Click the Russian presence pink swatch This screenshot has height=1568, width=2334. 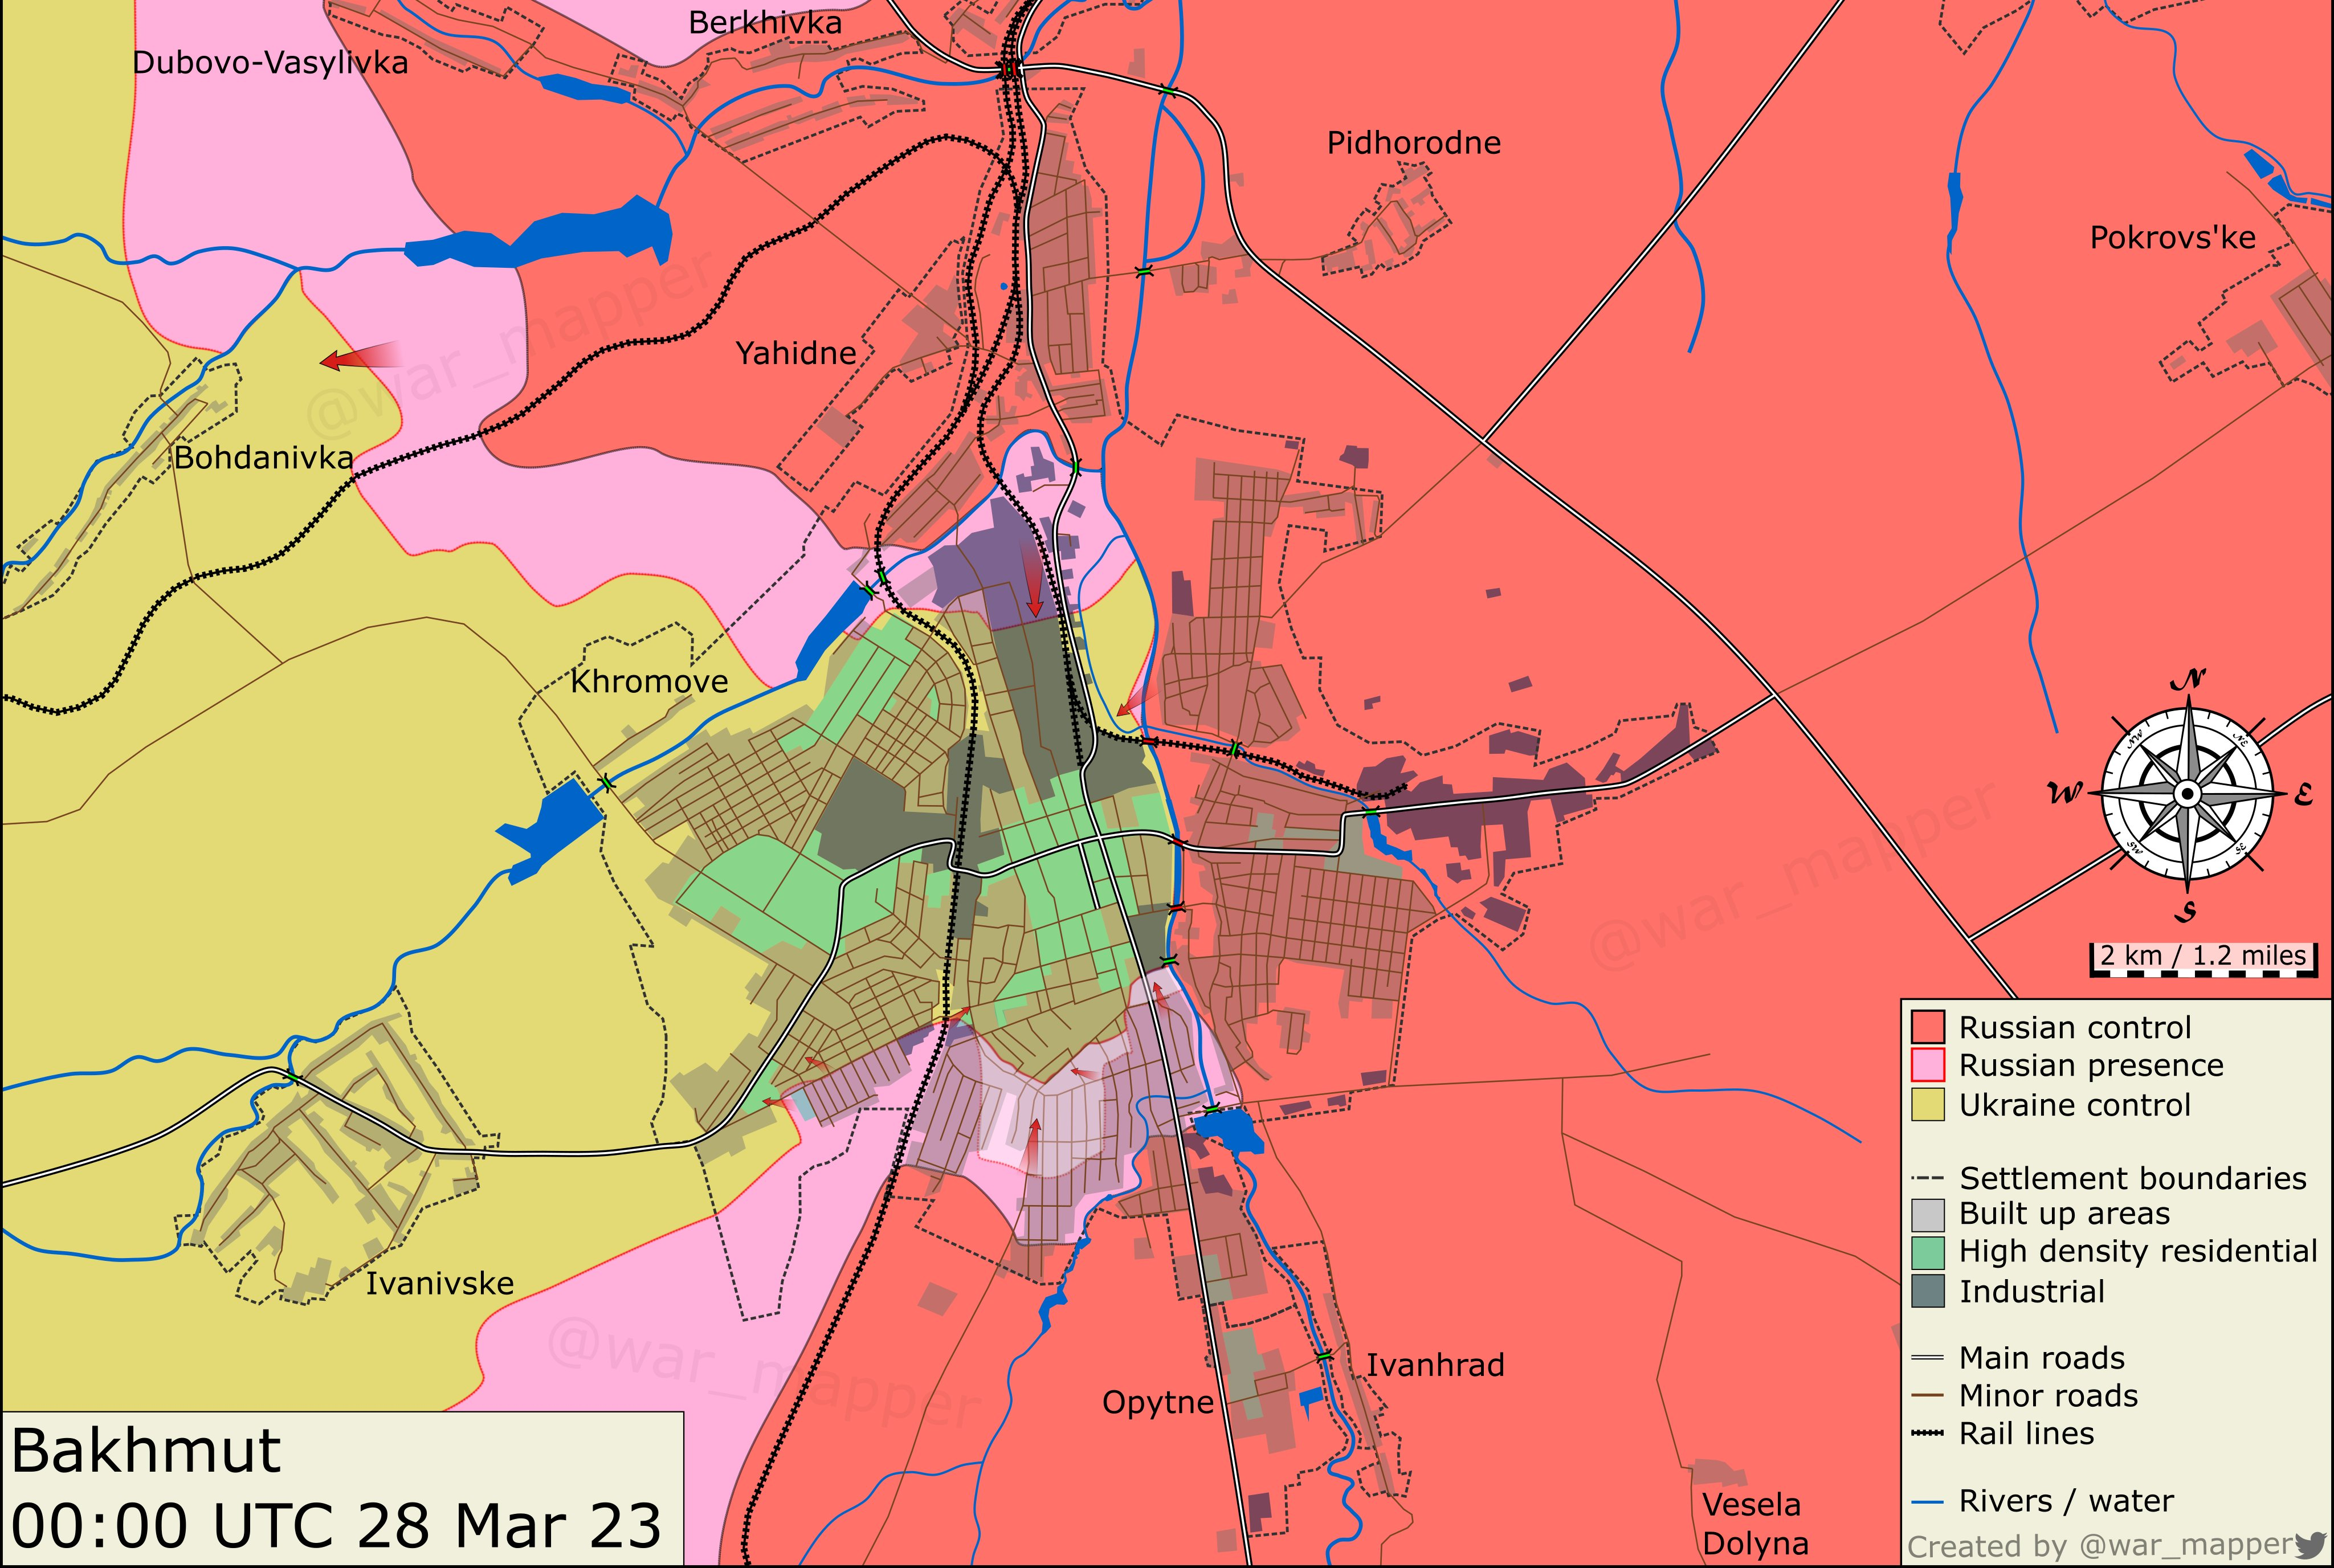click(1927, 1065)
